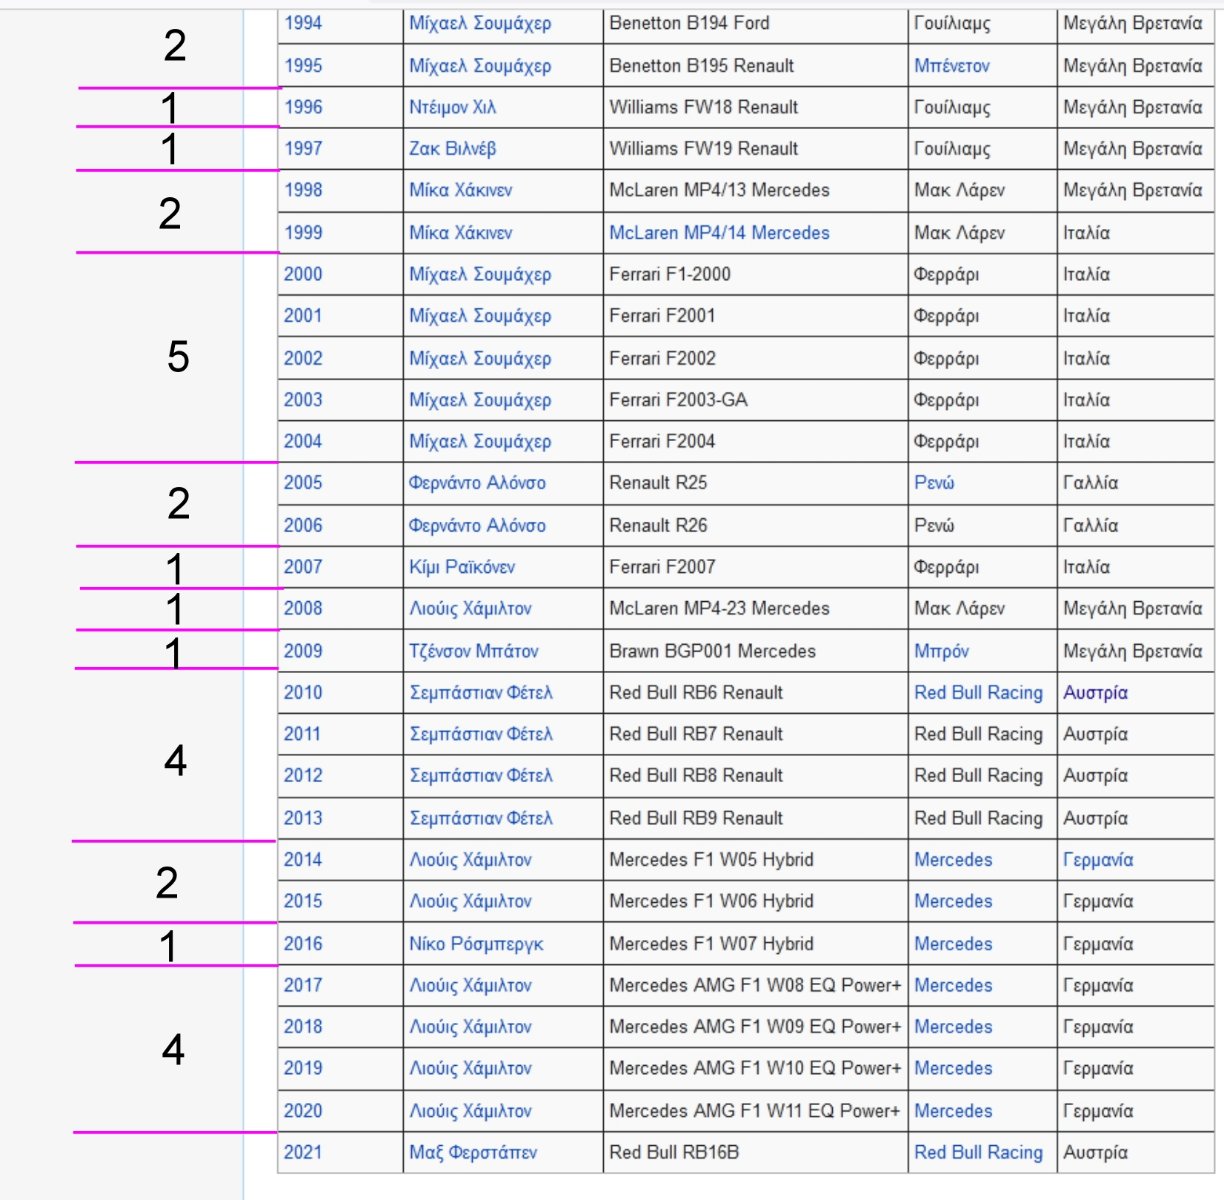Open Mercedes constructor link in 2016 row

click(953, 944)
